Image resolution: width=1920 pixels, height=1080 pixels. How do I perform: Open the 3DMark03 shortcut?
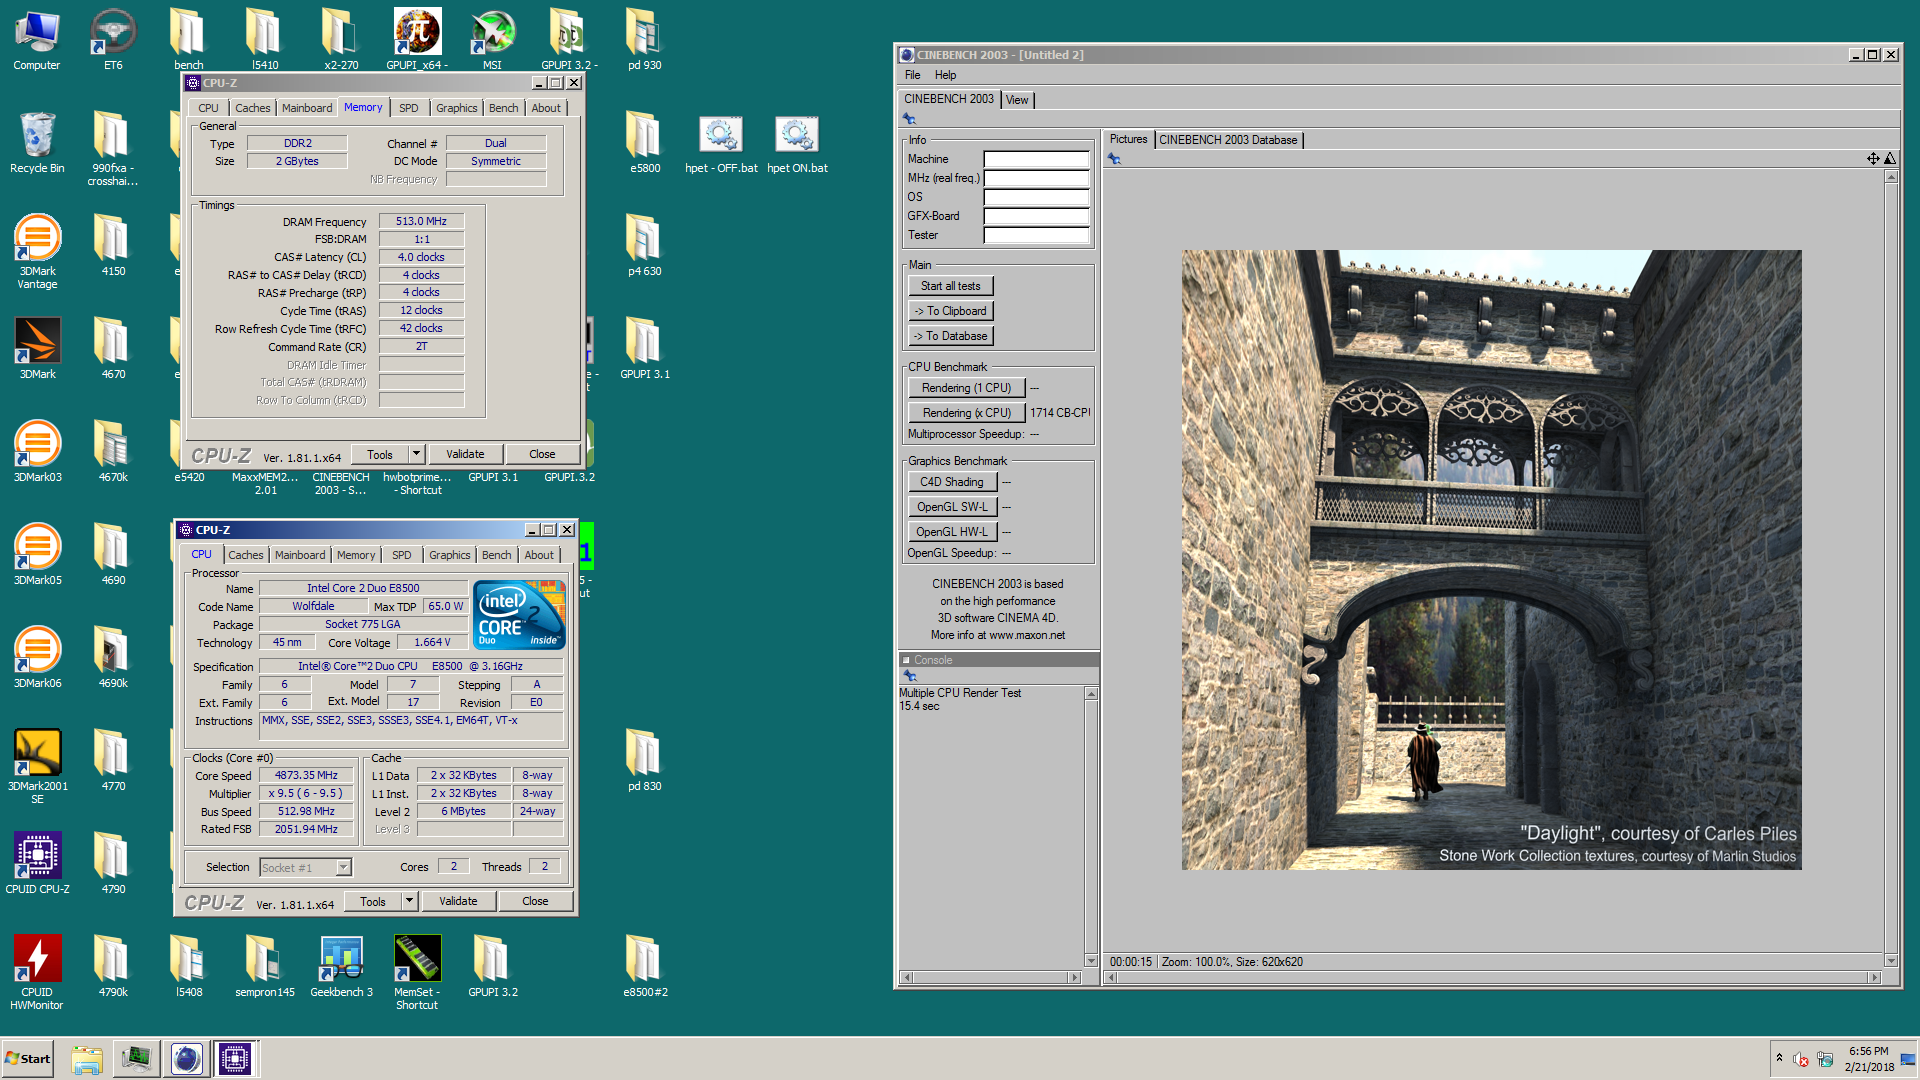point(37,452)
